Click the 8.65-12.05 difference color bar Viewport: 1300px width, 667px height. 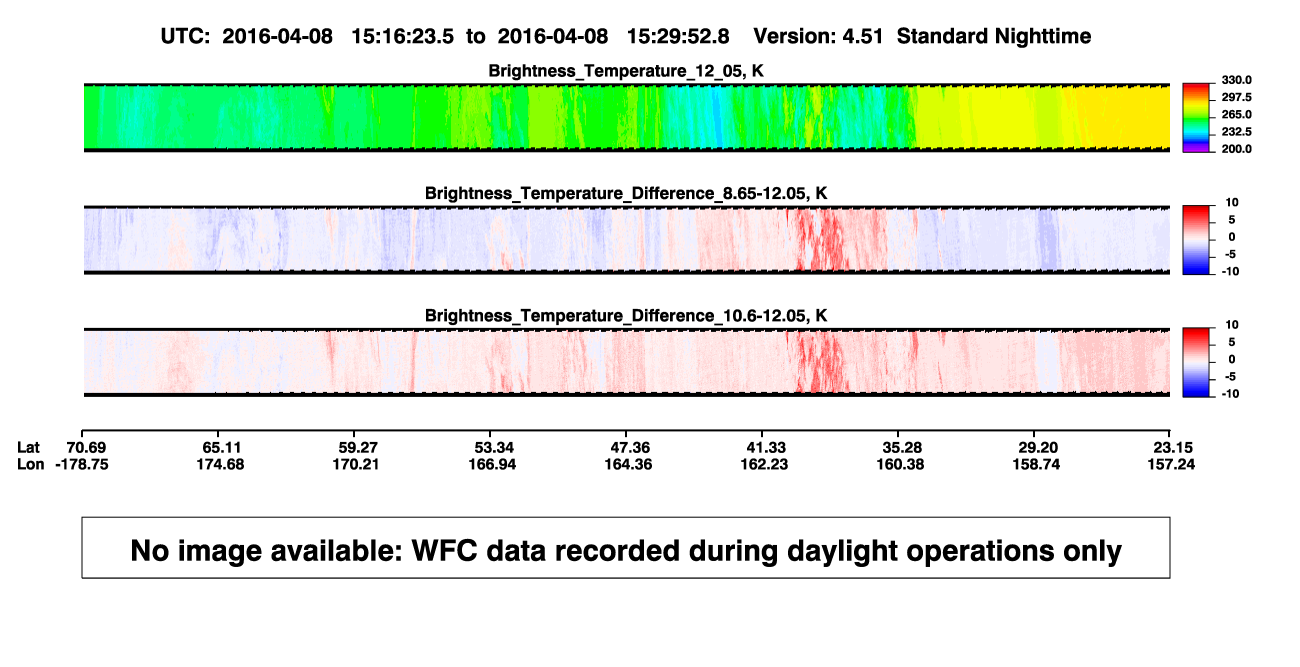[1197, 241]
